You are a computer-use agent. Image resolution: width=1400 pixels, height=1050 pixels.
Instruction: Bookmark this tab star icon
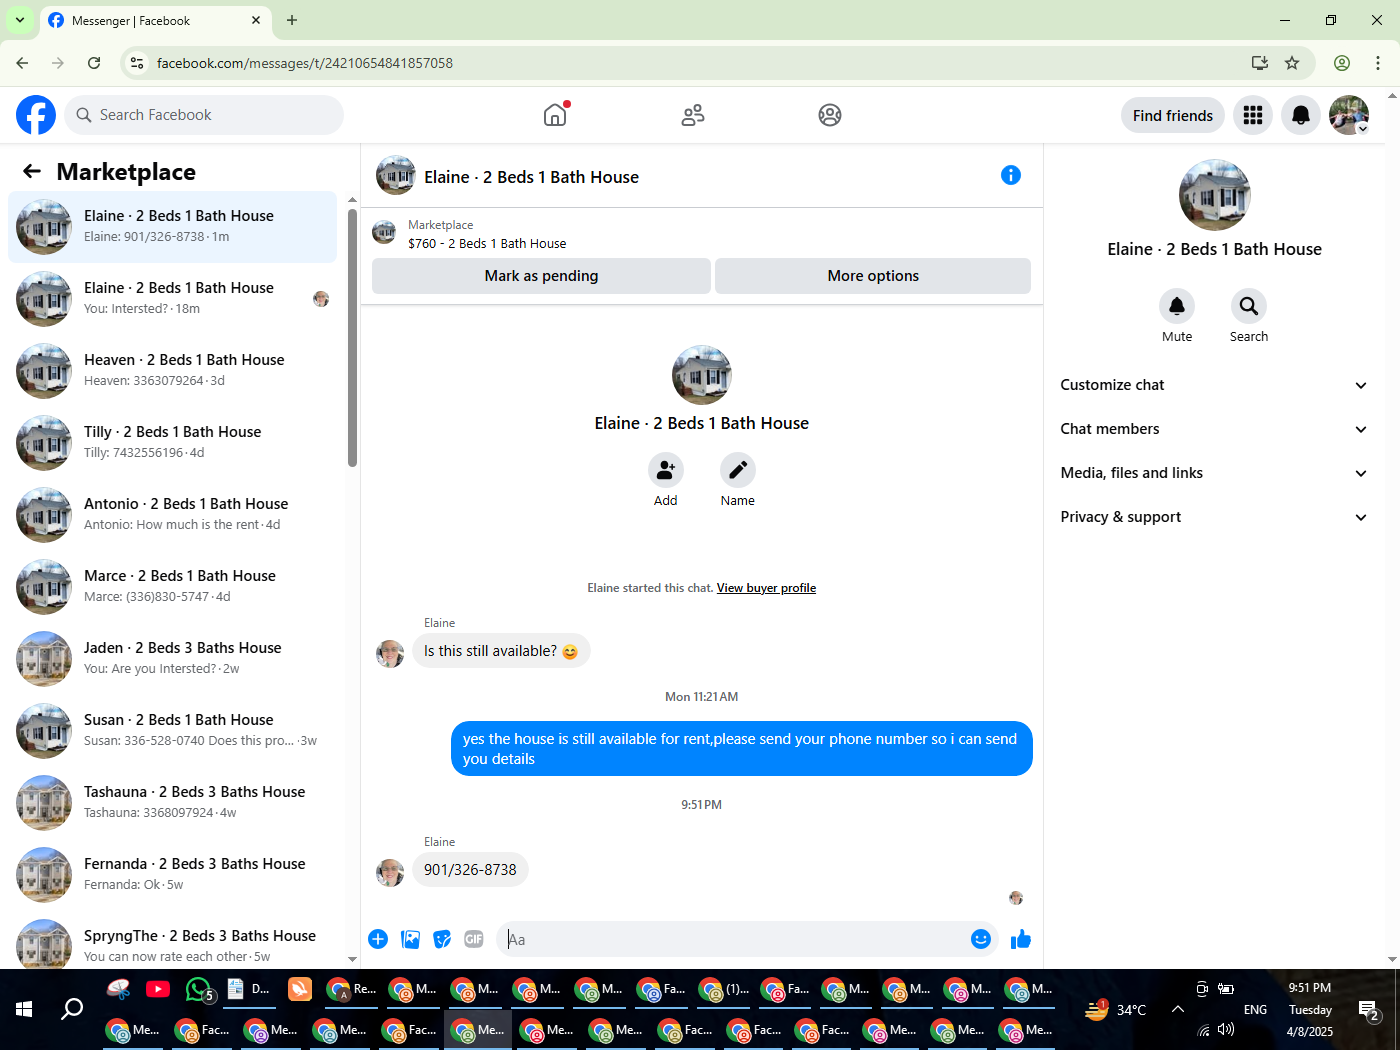[x=1292, y=63]
